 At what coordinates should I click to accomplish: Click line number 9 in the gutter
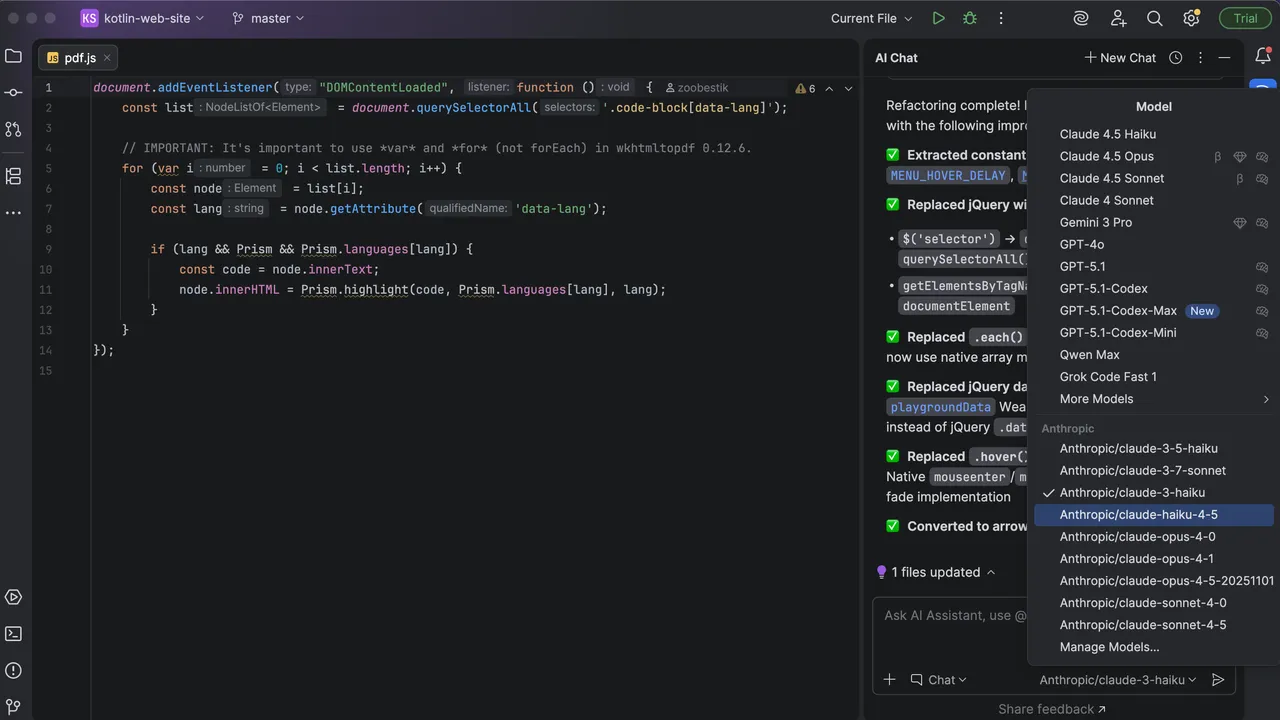tap(47, 249)
